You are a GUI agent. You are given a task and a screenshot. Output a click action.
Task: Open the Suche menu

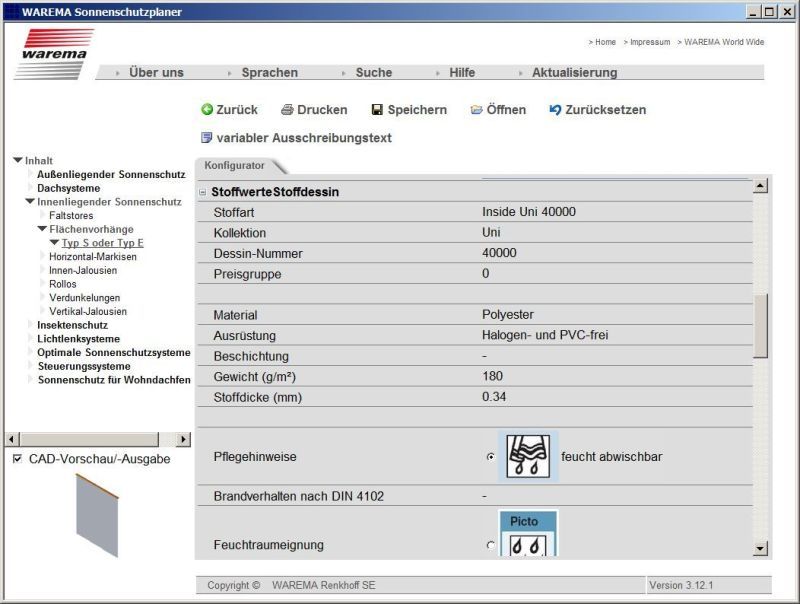[374, 72]
